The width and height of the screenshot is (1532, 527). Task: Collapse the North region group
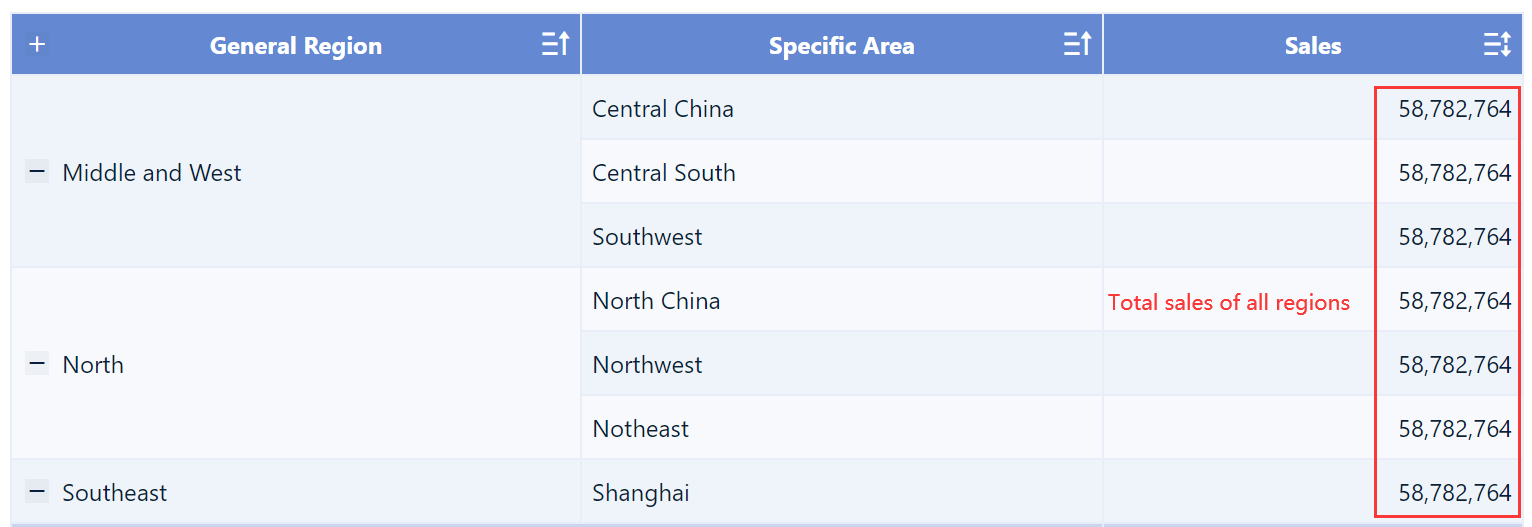[37, 365]
